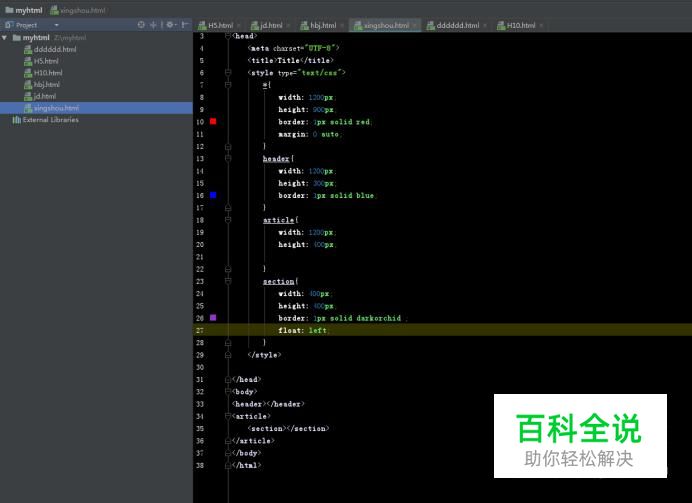Screen dimensions: 692x503
Task: Fold the CSS rule starting at line 7
Action: tap(228, 85)
